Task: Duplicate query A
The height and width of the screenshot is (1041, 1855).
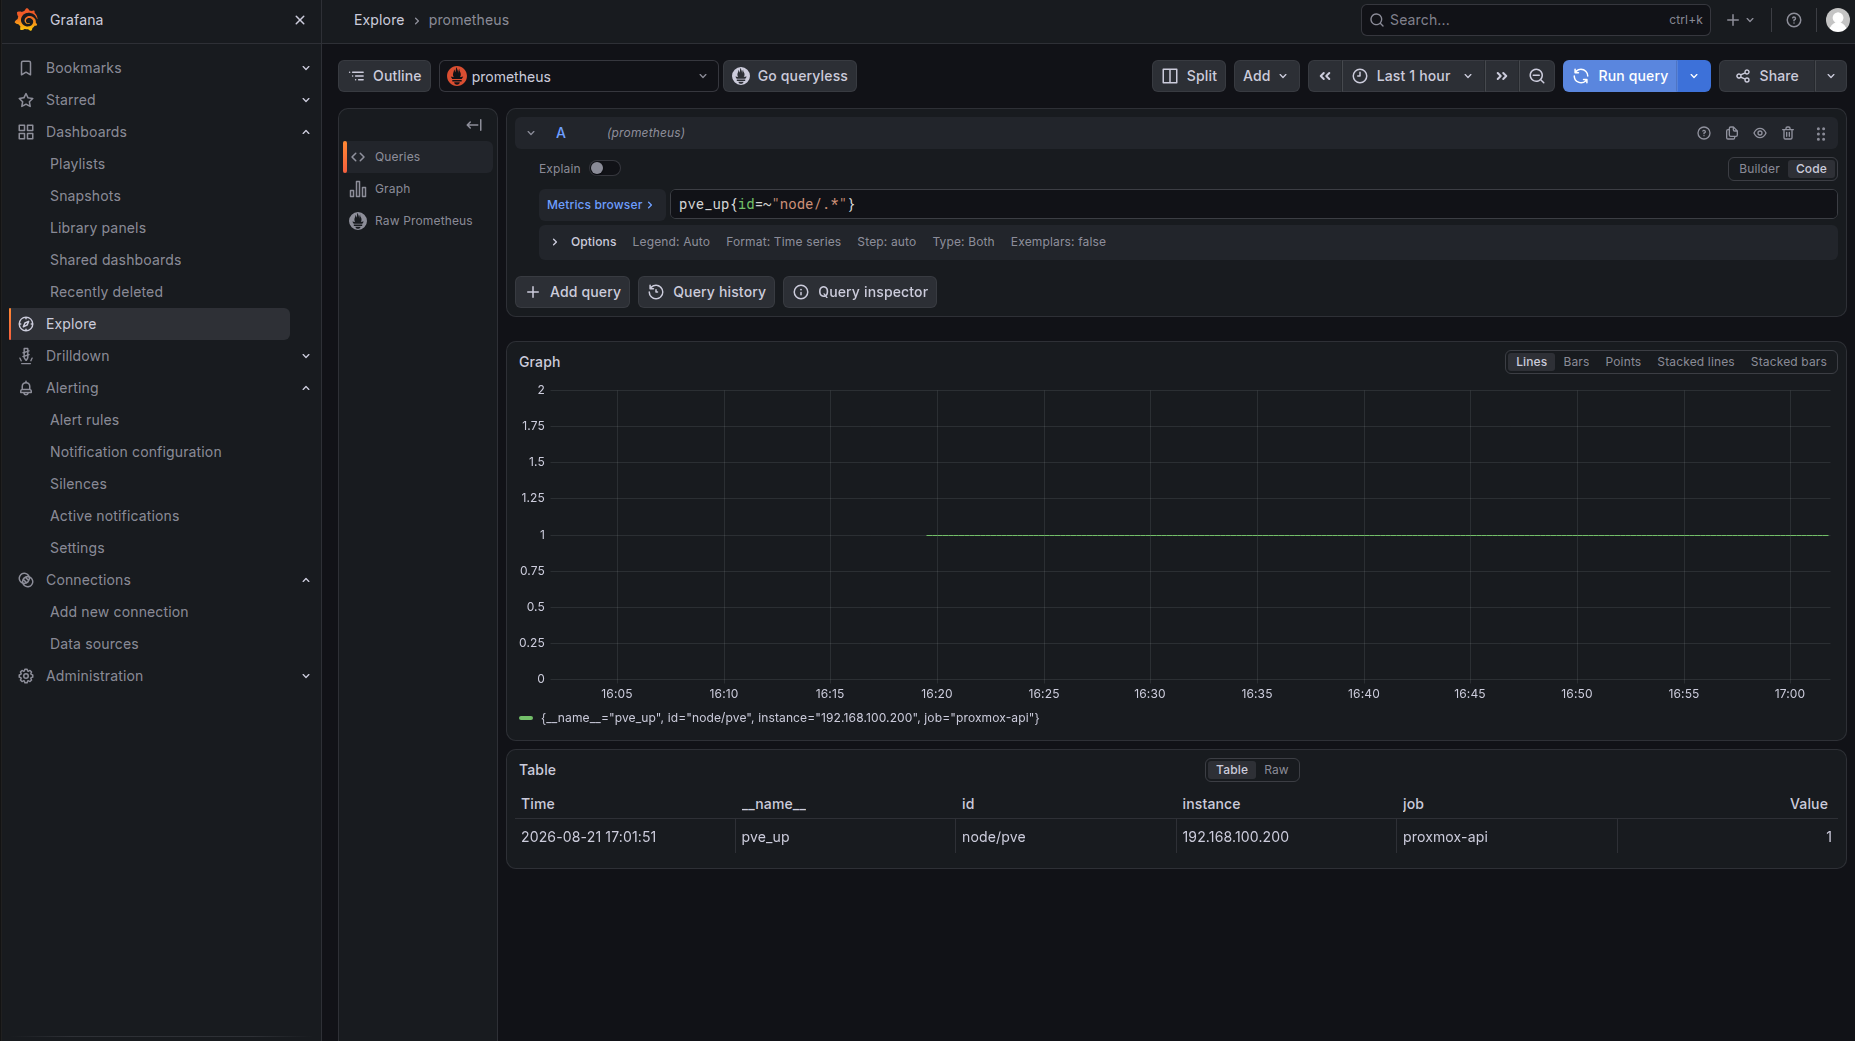Action: (x=1732, y=133)
